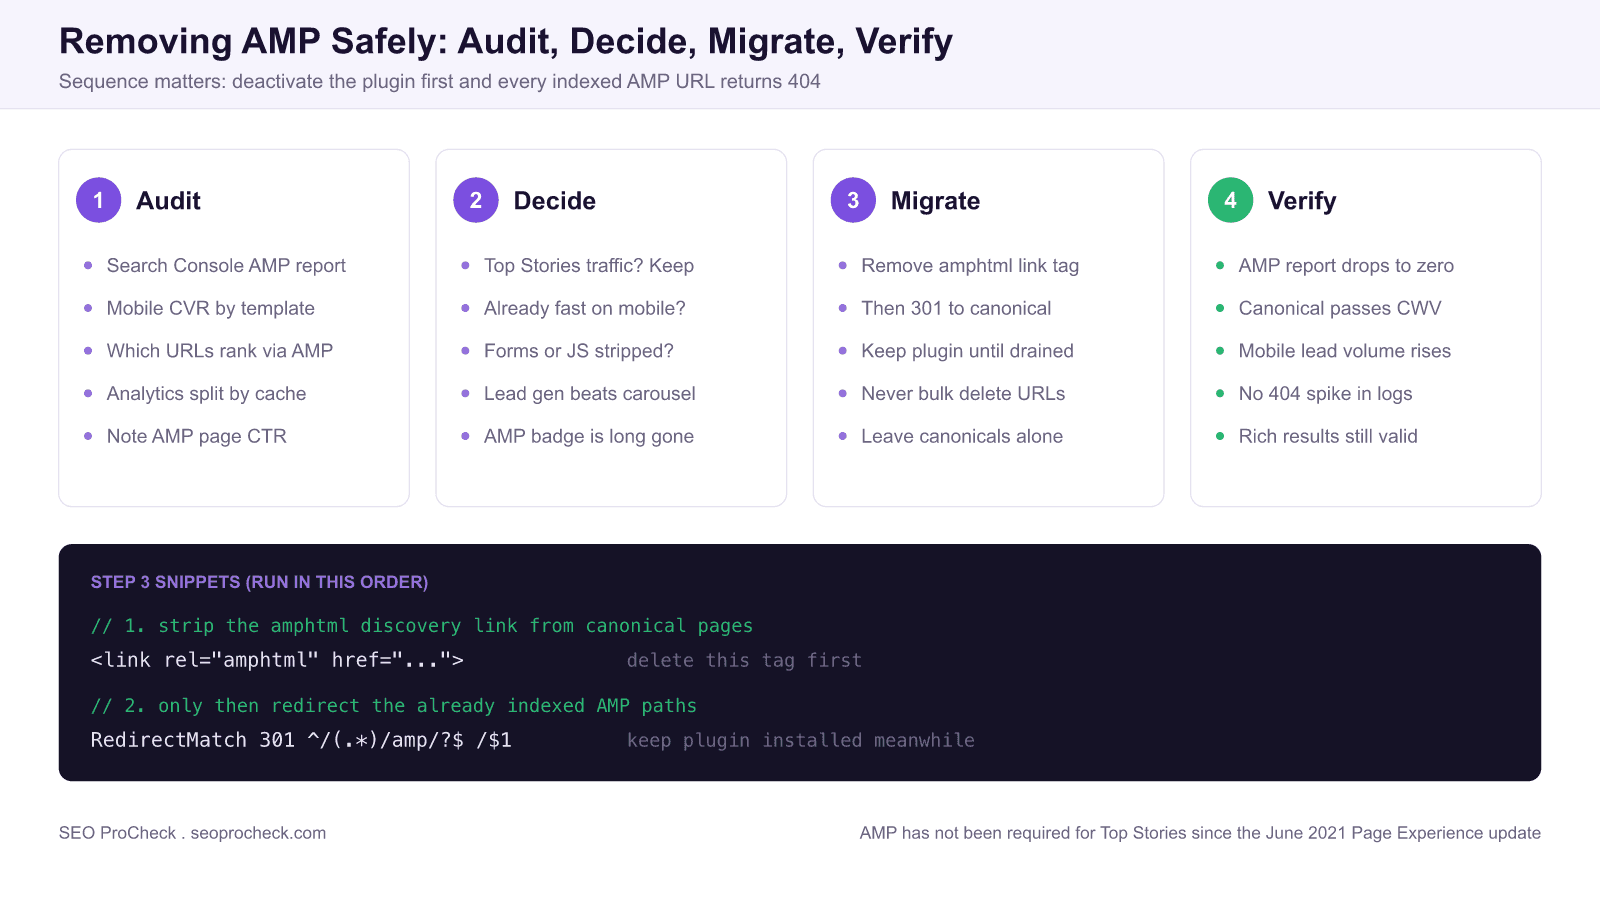Screen dimensions: 1600x900
Task: Click 'Rich results still valid' bullet
Action: click(1327, 436)
